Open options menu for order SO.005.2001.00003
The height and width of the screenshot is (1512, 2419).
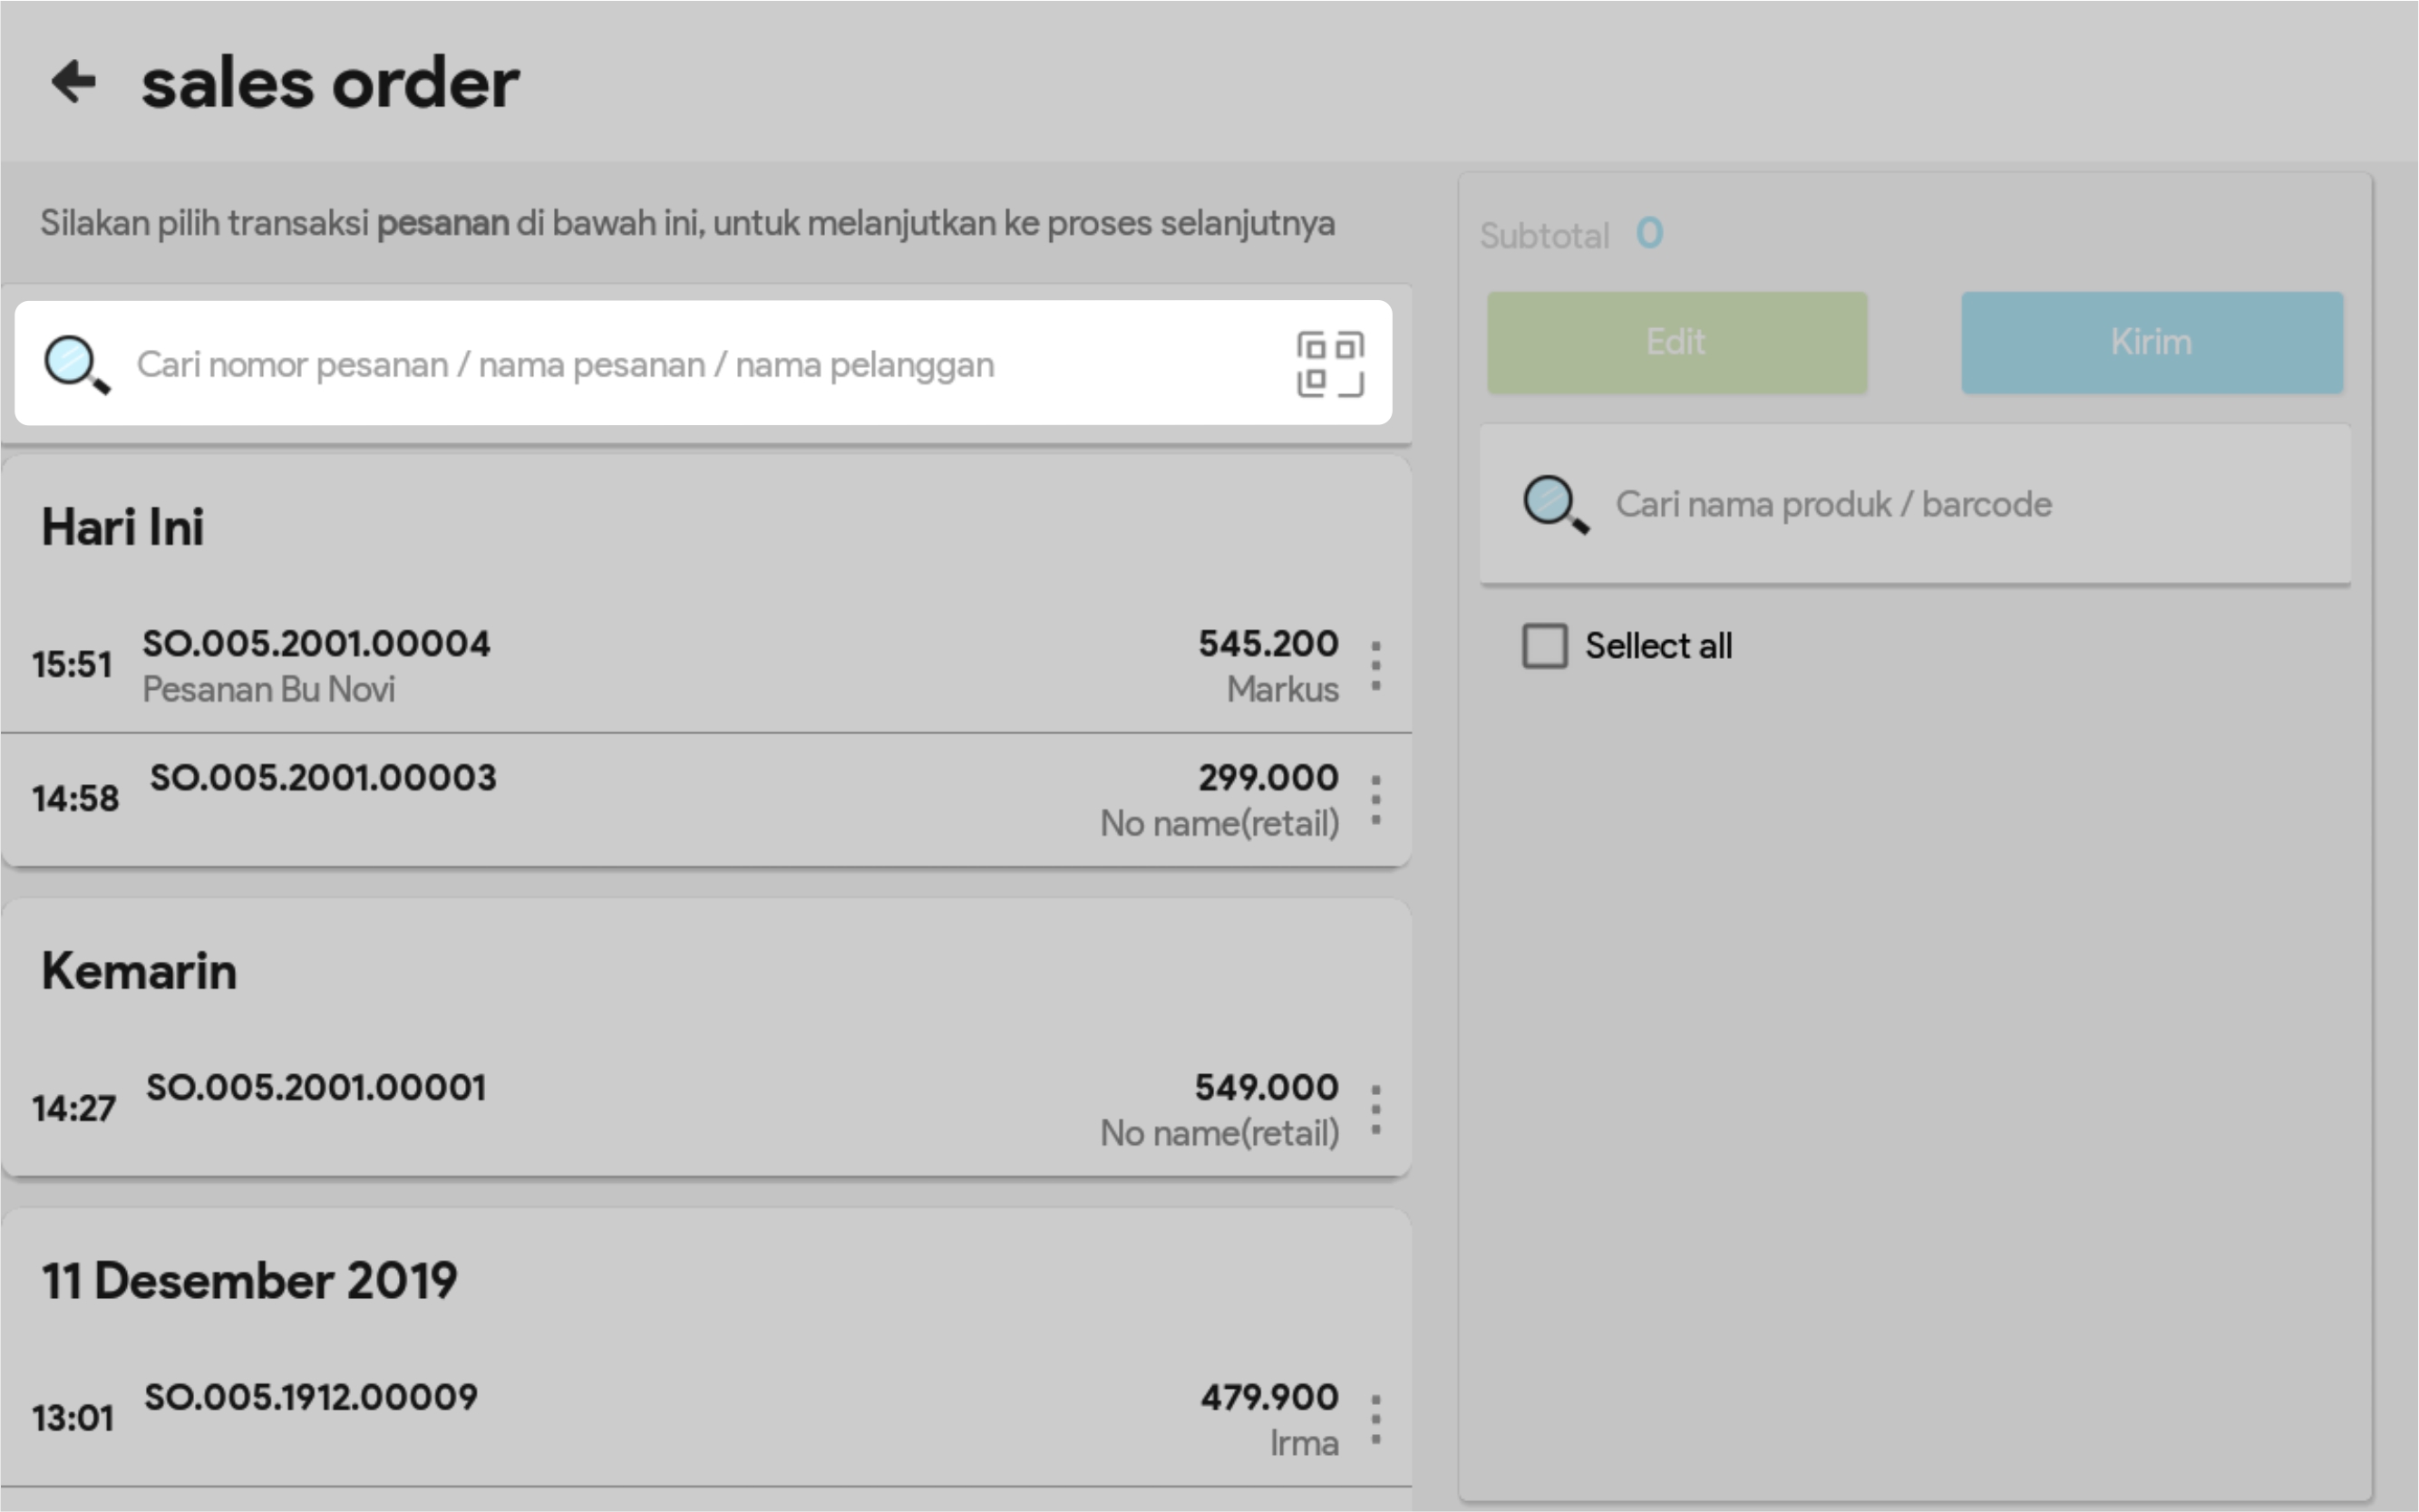1376,800
